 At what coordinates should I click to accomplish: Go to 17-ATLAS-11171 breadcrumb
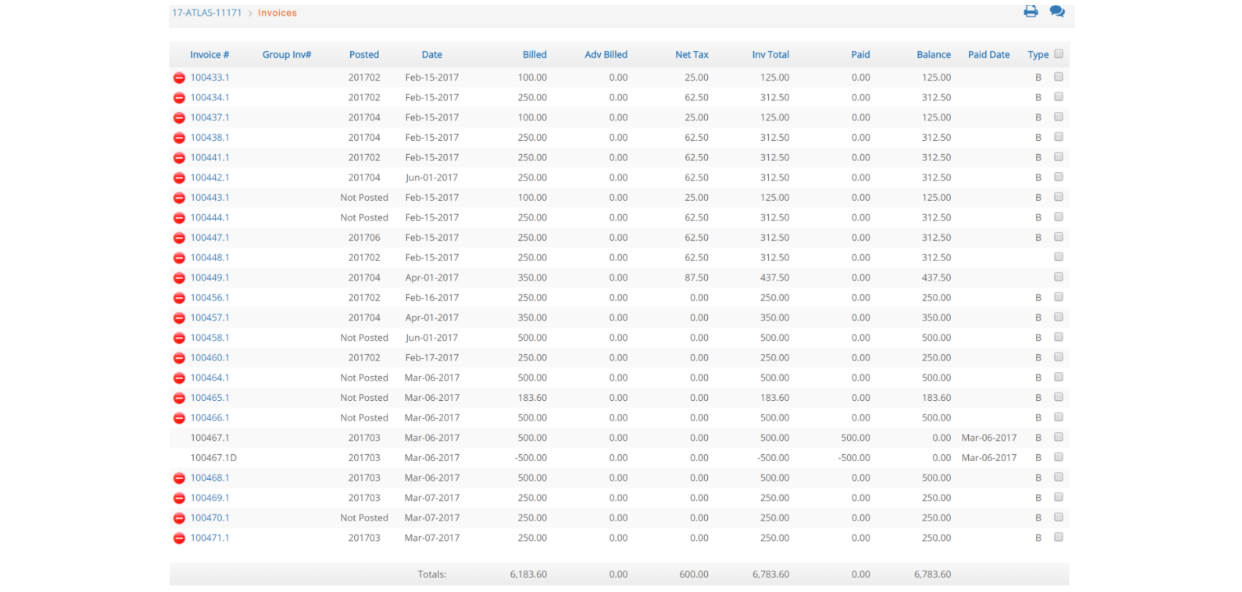[207, 13]
